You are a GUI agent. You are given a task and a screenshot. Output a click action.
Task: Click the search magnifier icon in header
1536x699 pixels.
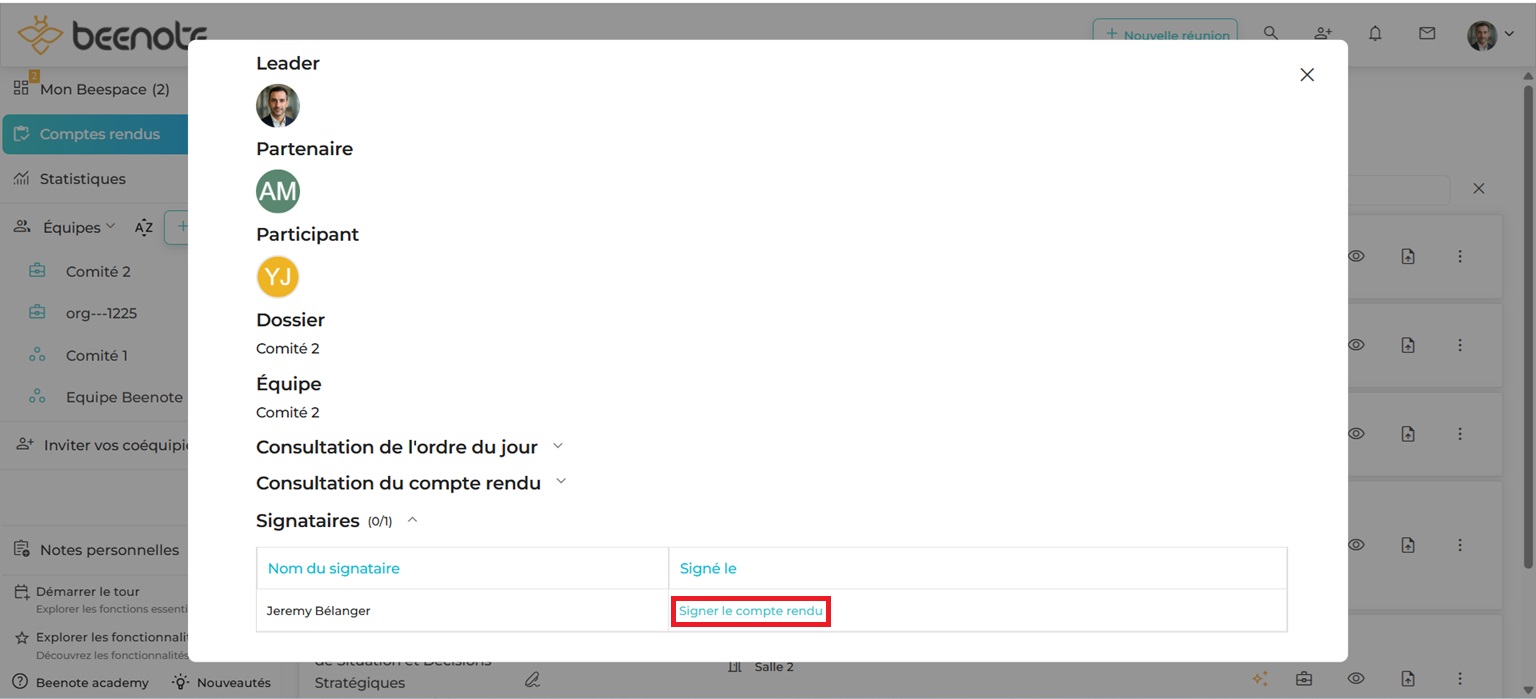click(1271, 33)
